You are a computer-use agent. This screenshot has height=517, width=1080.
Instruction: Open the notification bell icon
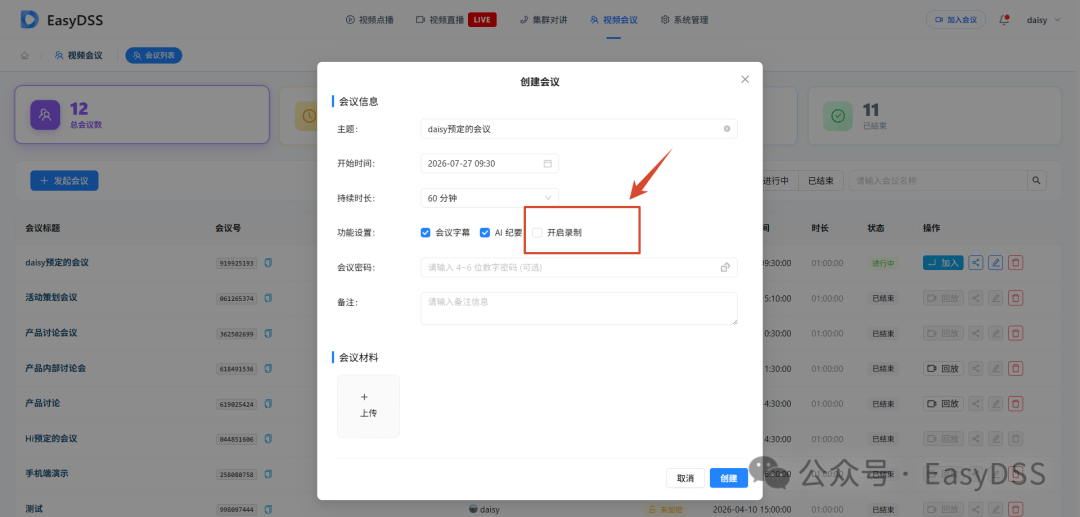click(1004, 20)
